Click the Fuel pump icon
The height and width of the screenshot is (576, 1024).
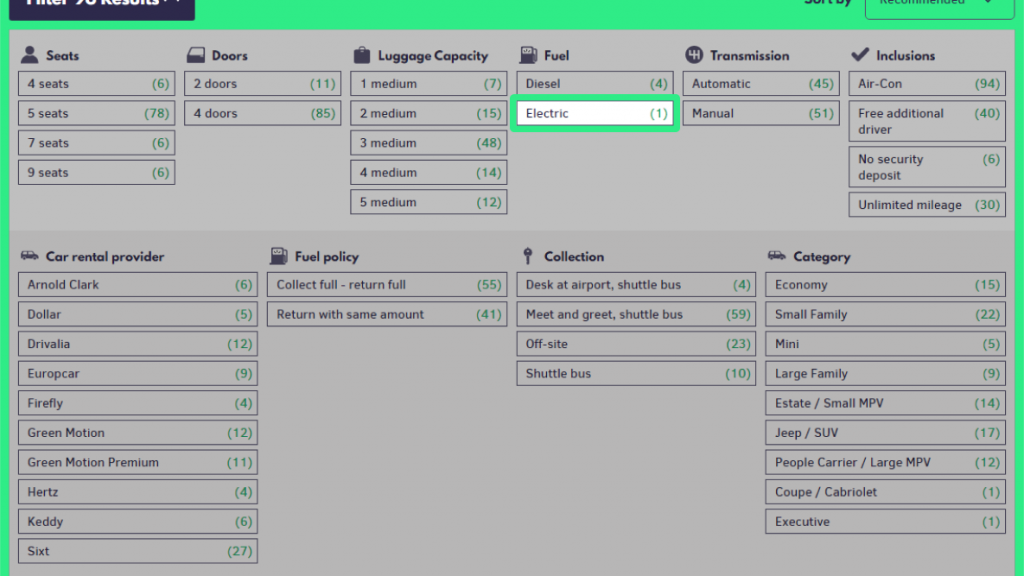coord(527,55)
